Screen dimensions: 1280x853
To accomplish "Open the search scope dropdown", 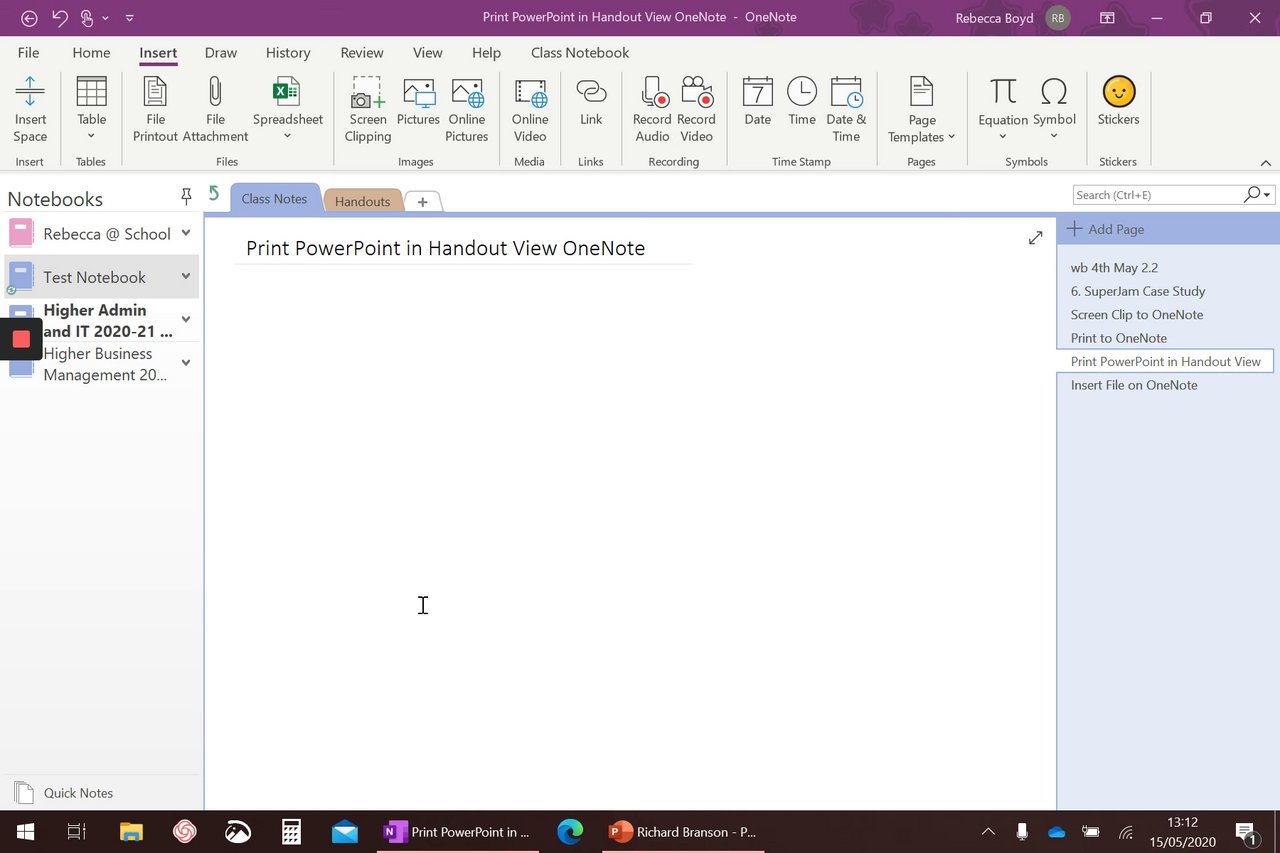I will point(1267,195).
